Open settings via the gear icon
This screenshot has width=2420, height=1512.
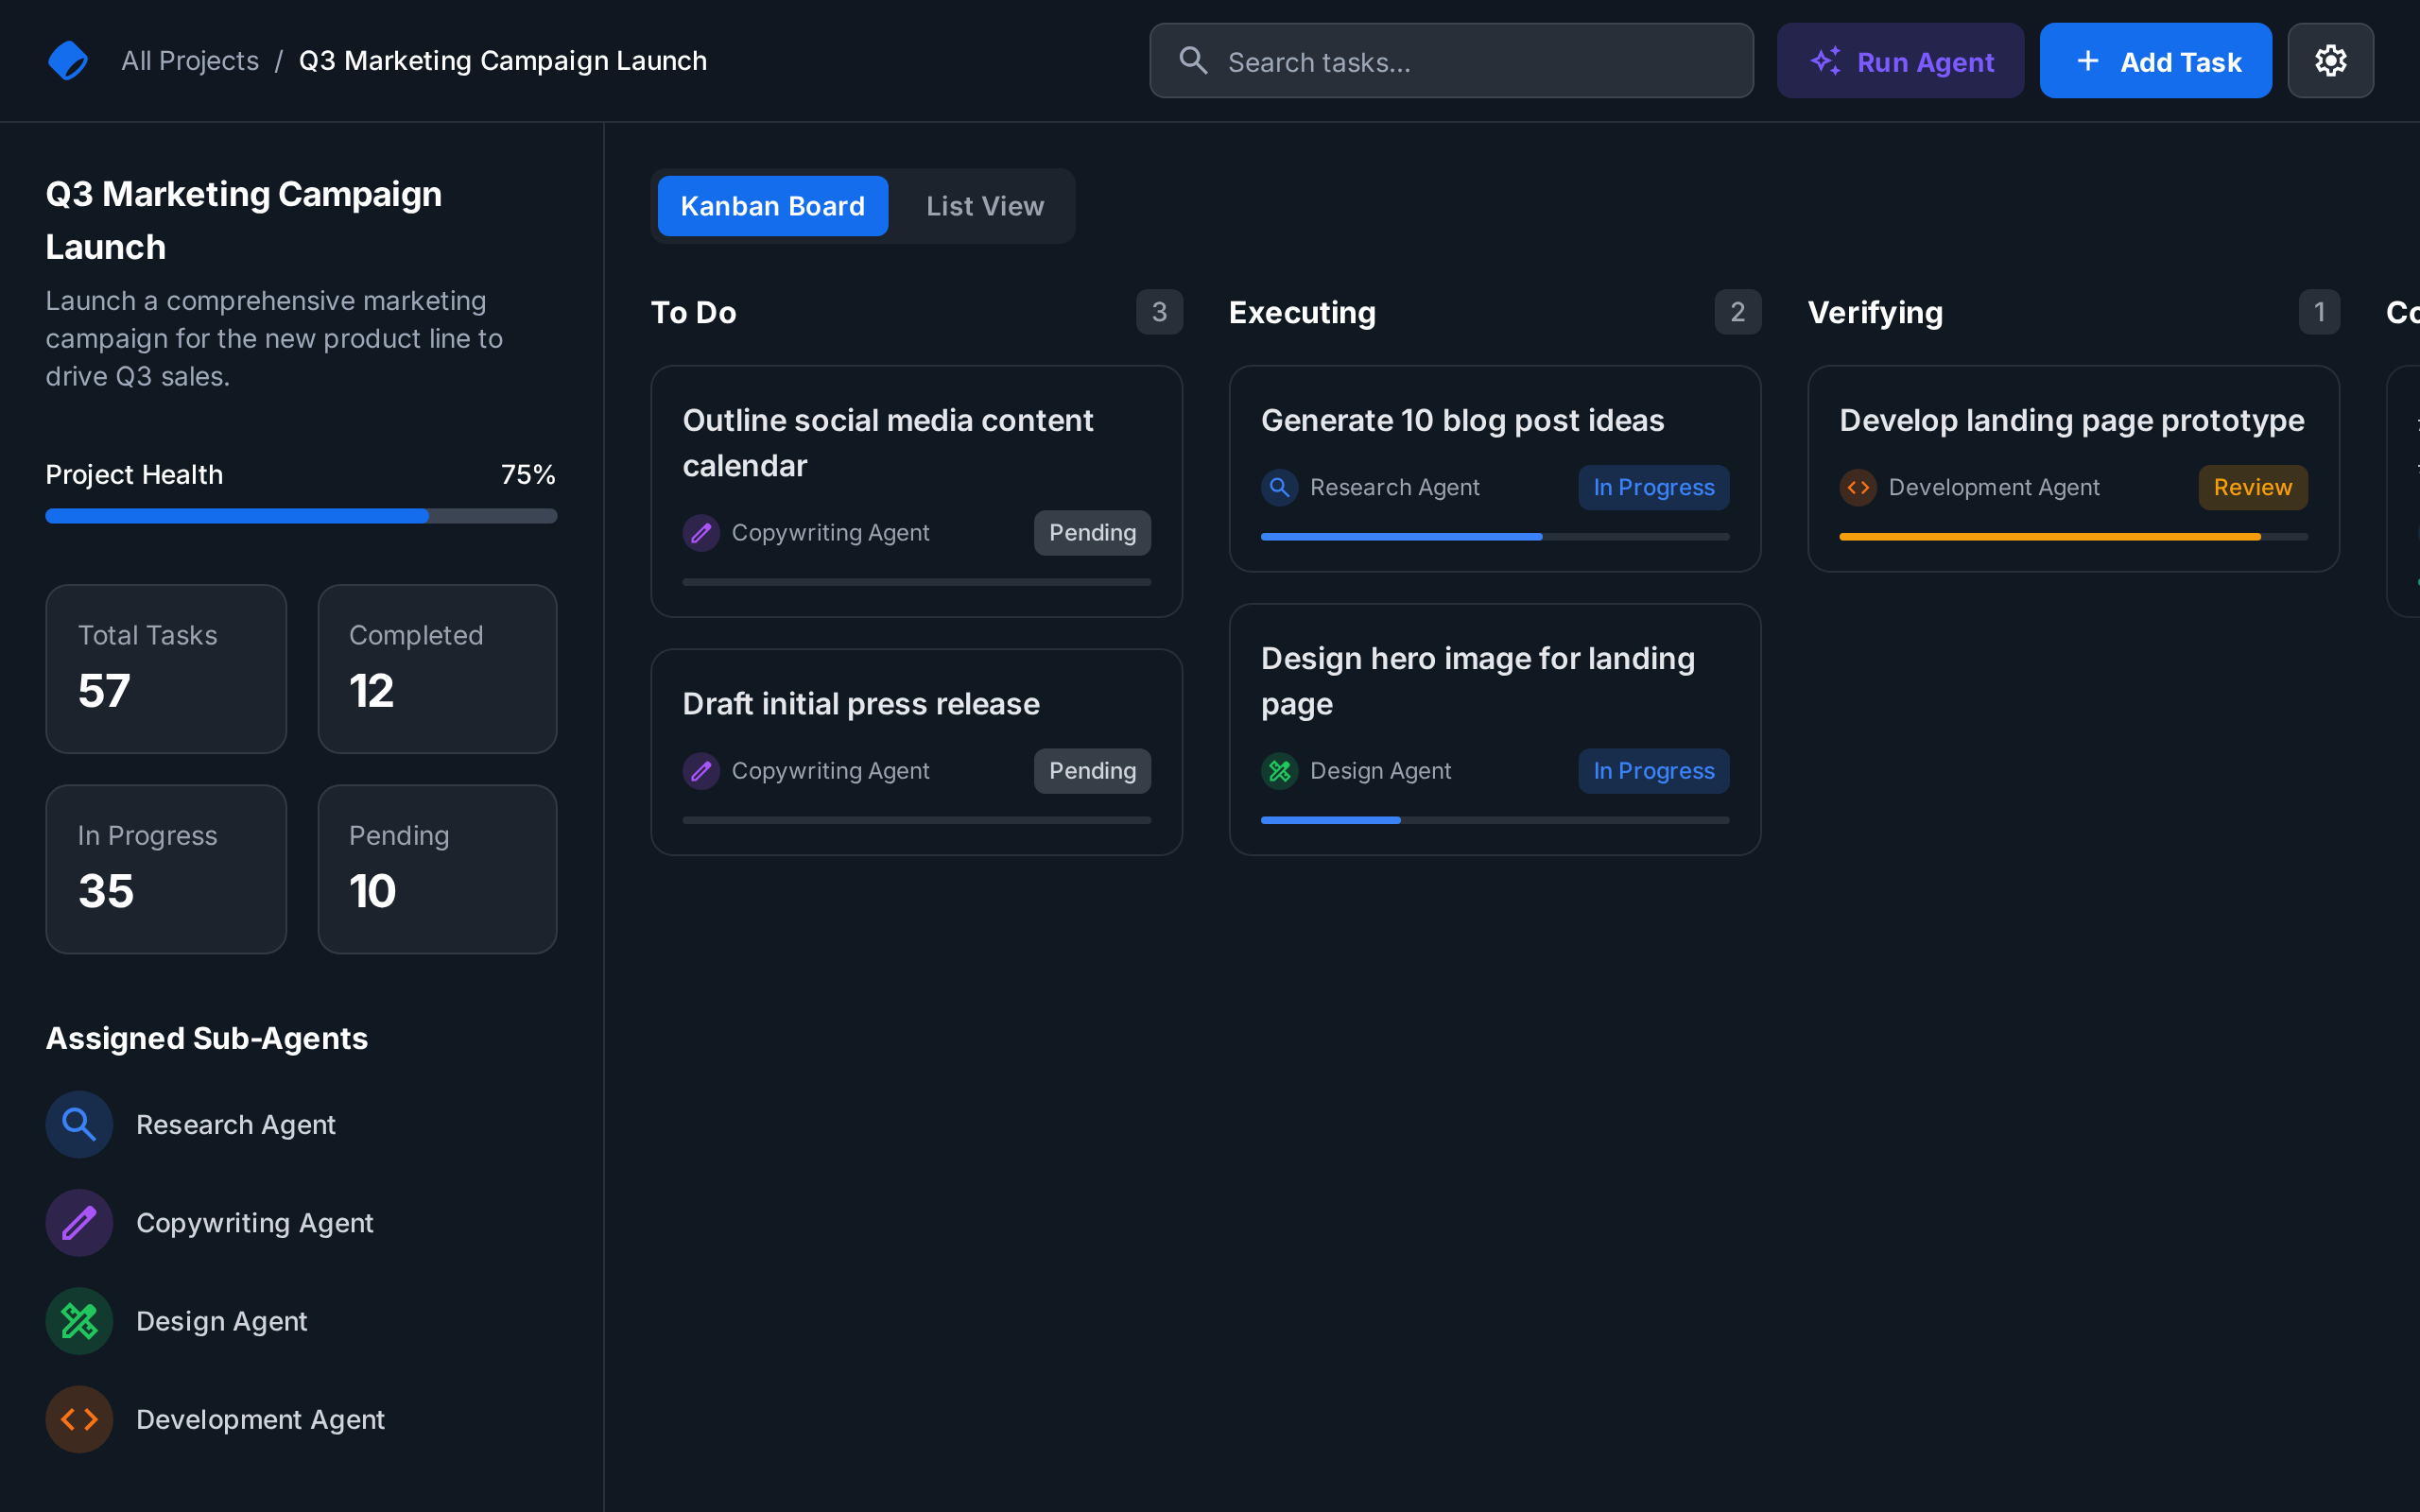coord(2331,60)
